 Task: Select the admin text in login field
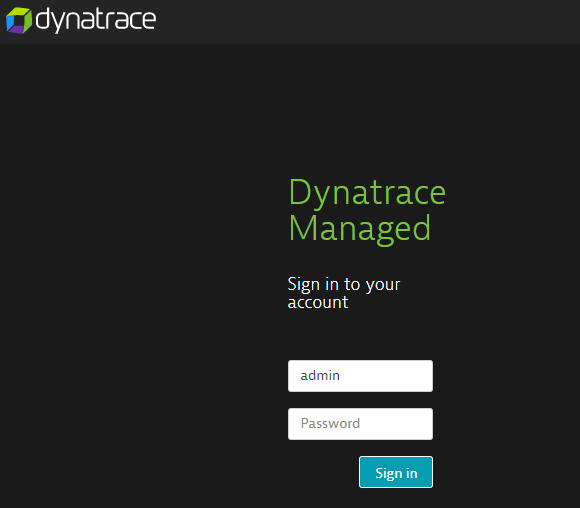(320, 376)
